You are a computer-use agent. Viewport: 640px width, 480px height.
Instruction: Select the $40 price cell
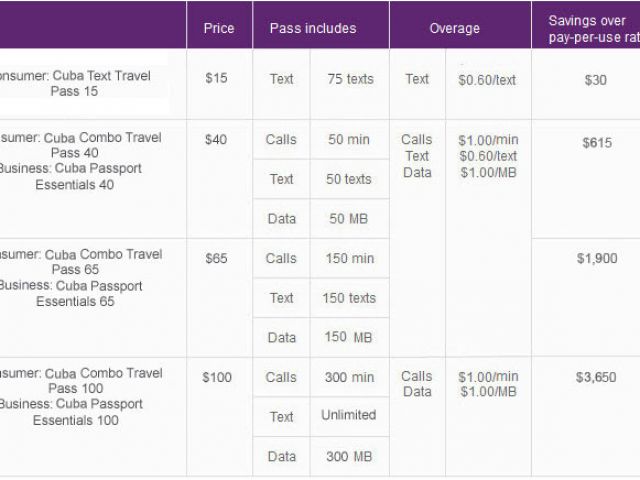point(216,140)
